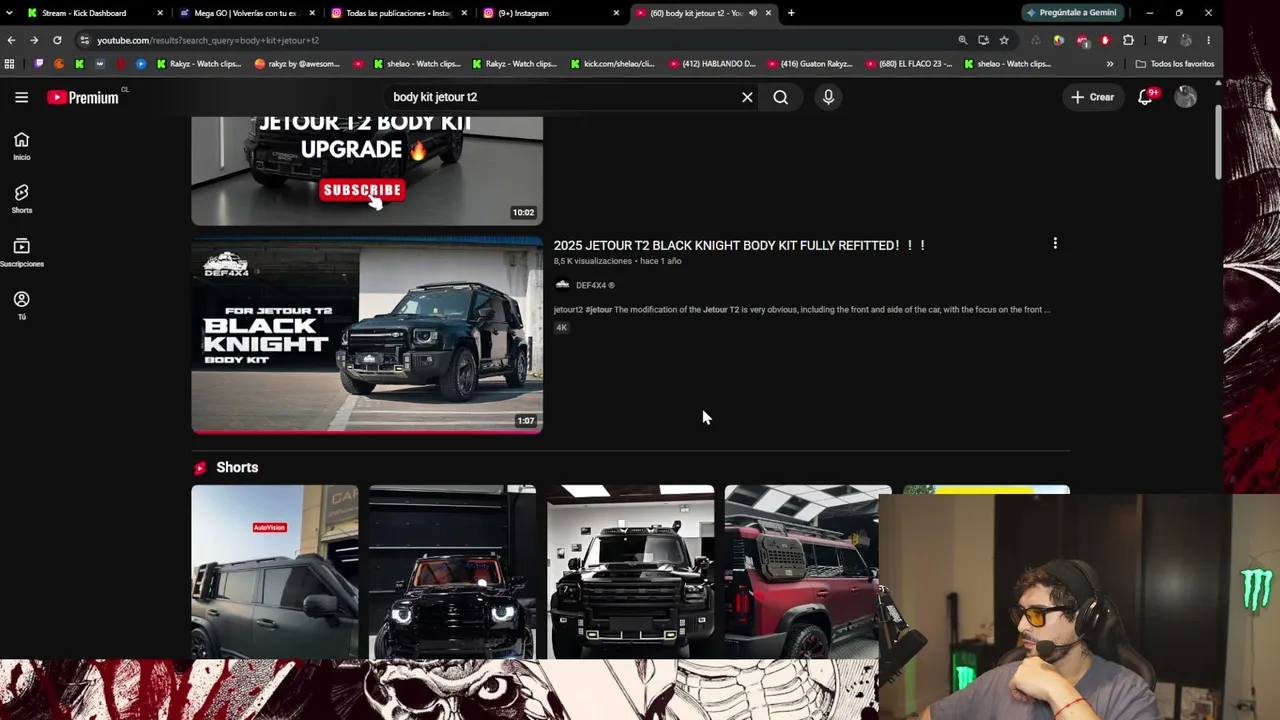Screen dimensions: 1280x720
Task: Open the kick.com/shelao/cli... bookmark
Action: click(x=612, y=64)
